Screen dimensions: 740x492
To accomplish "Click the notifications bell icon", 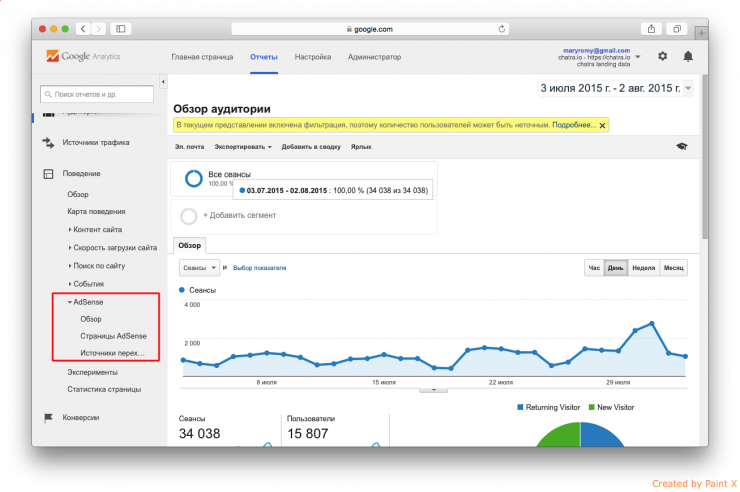I will click(688, 57).
